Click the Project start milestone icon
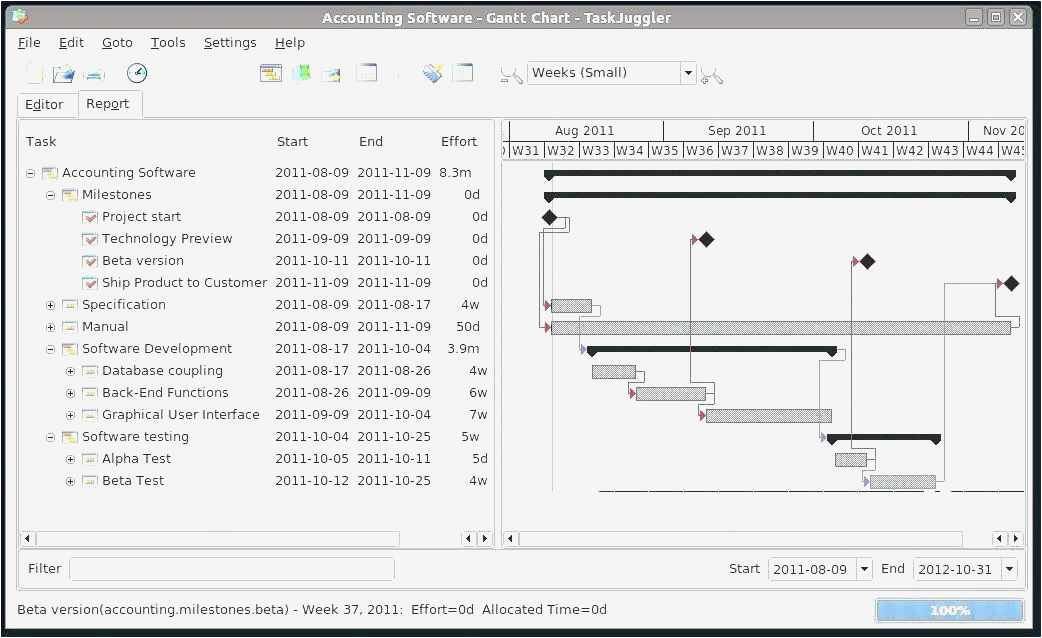Screen dimensions: 1042x638 click(x=90, y=217)
